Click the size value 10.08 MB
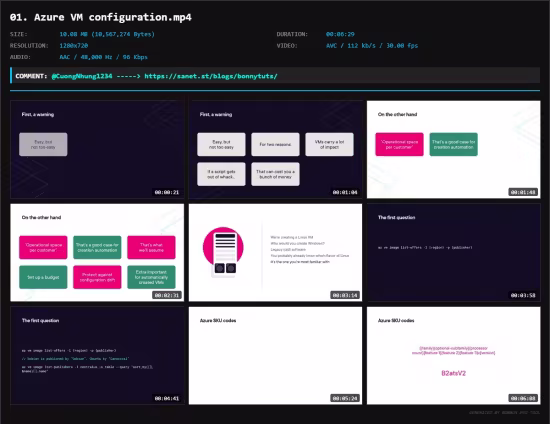Viewport: 550px width, 424px height. click(107, 34)
